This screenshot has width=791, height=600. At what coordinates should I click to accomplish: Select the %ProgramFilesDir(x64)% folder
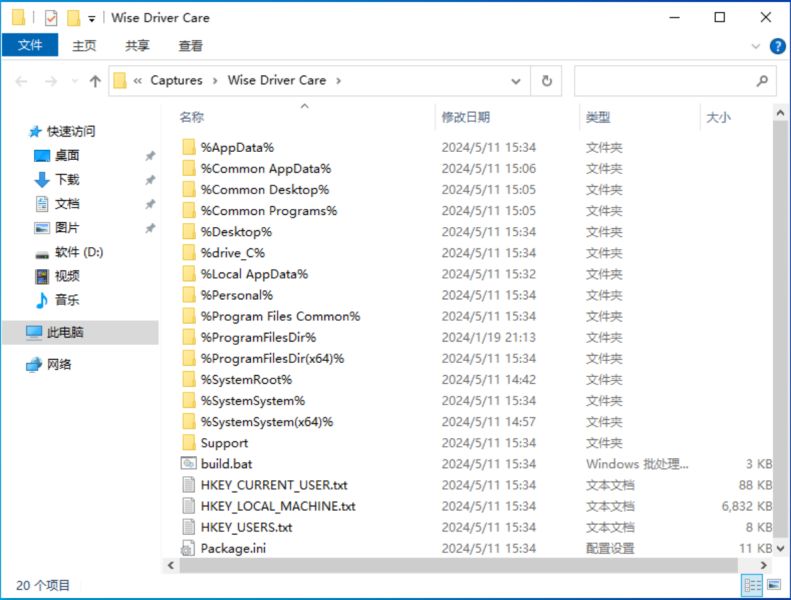[272, 358]
